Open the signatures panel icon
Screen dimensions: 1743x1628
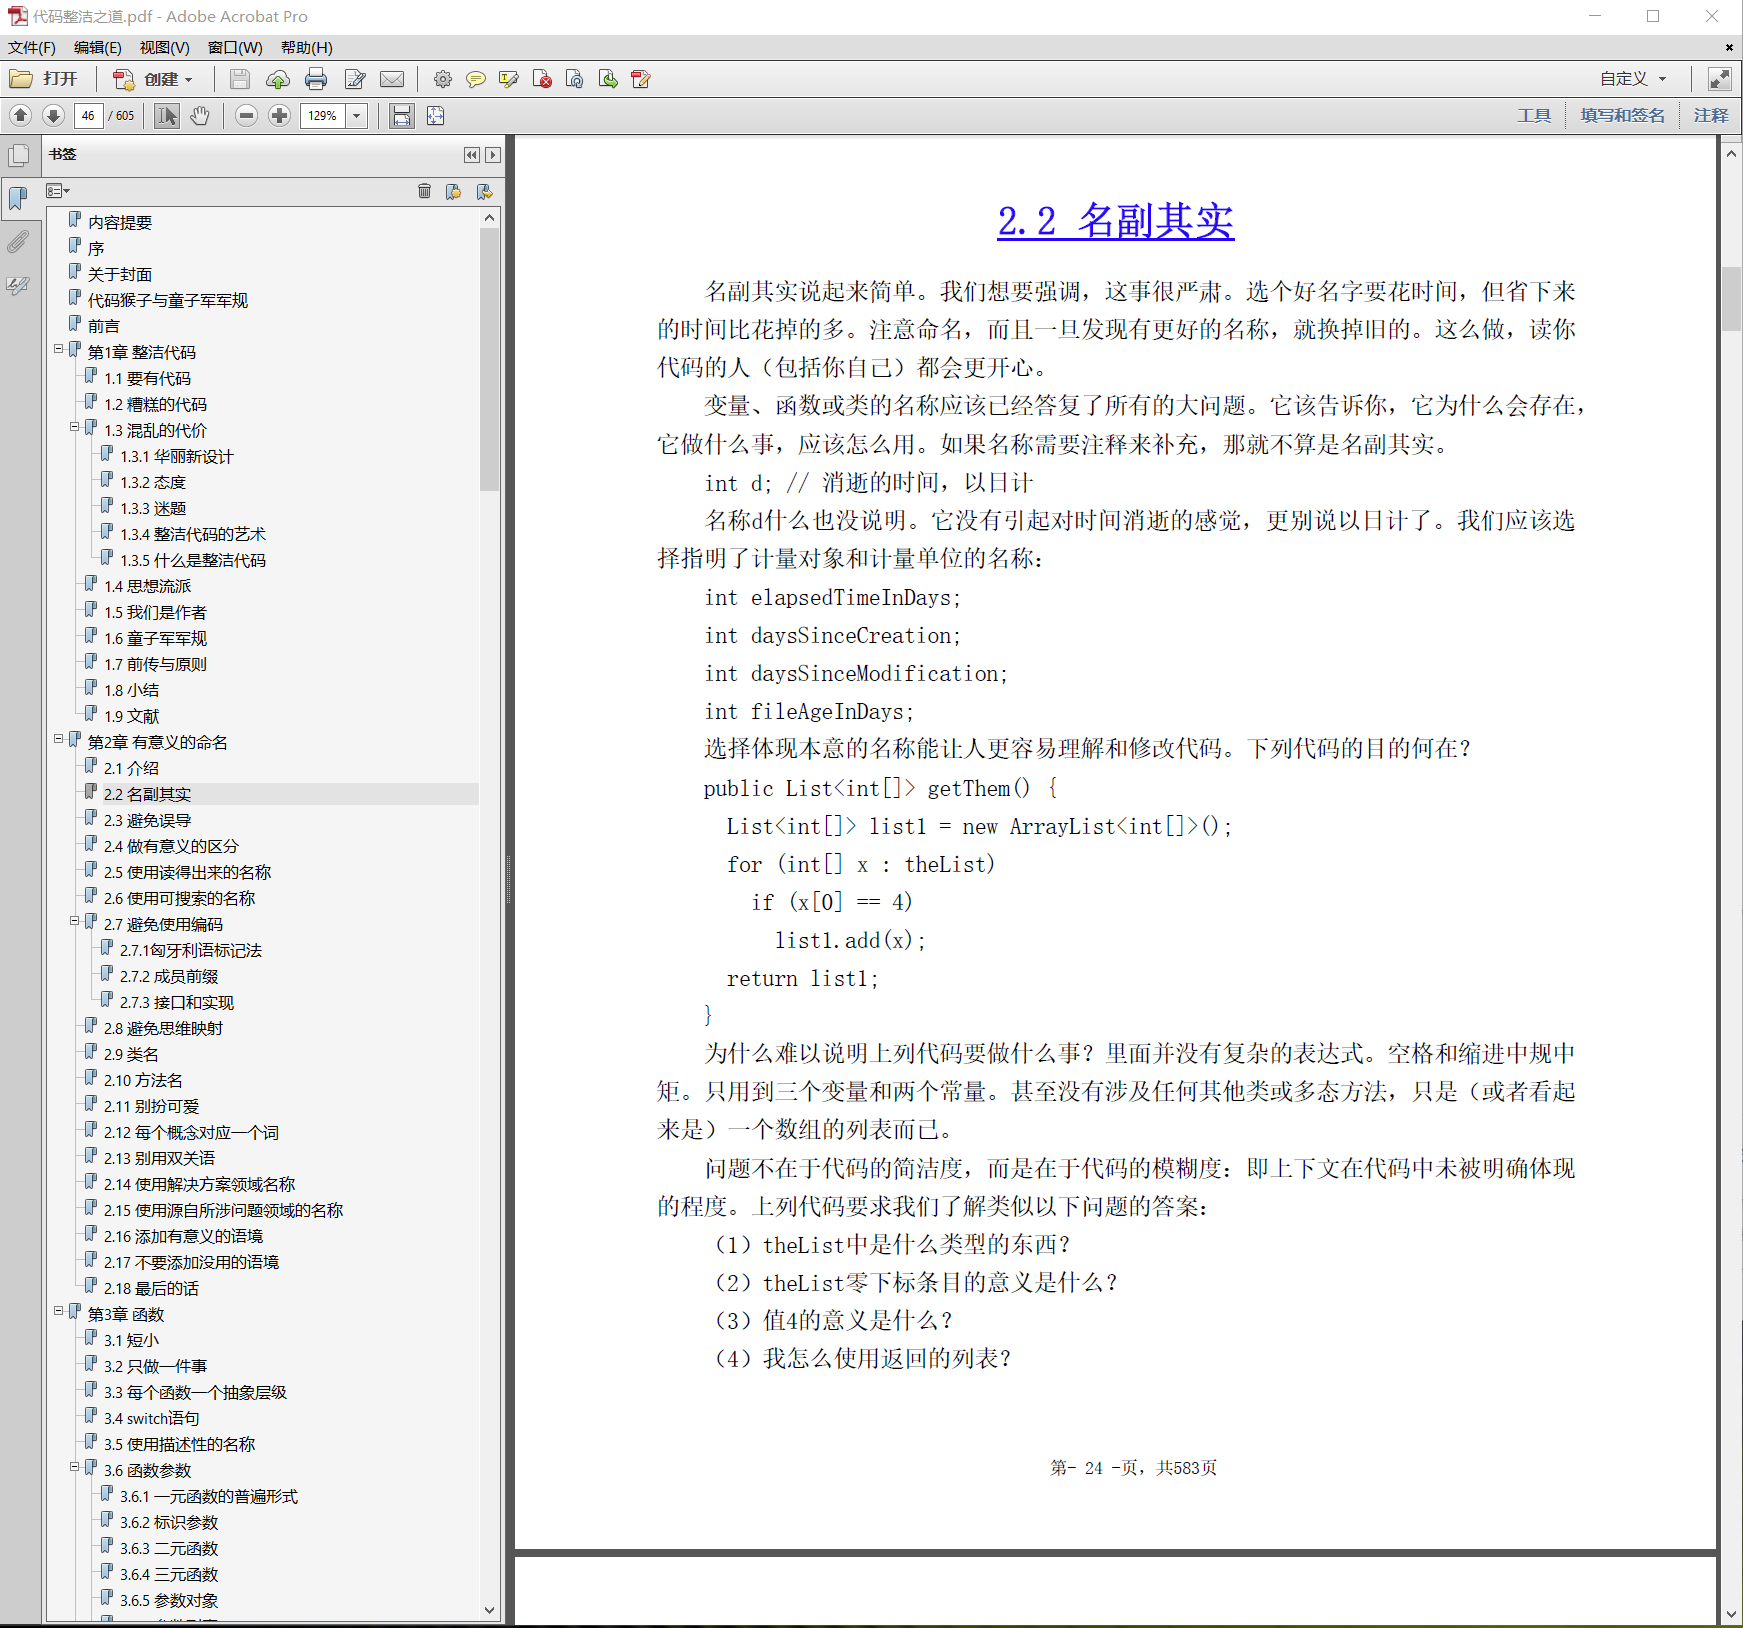pyautogui.click(x=18, y=285)
